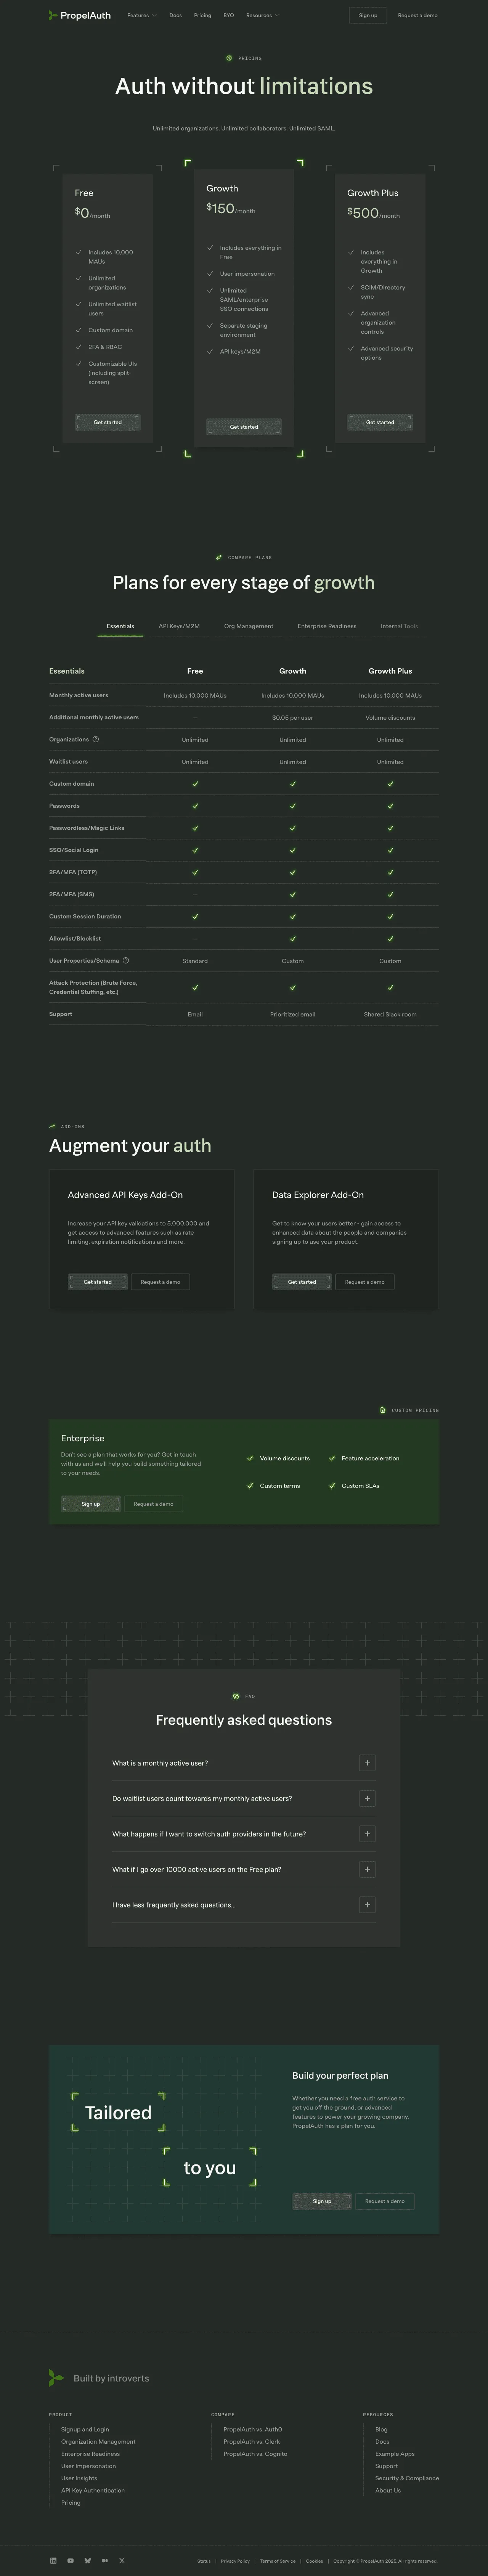This screenshot has width=488, height=2576.
Task: Request a demo for Advanced API Keys Add-On
Action: point(160,1282)
